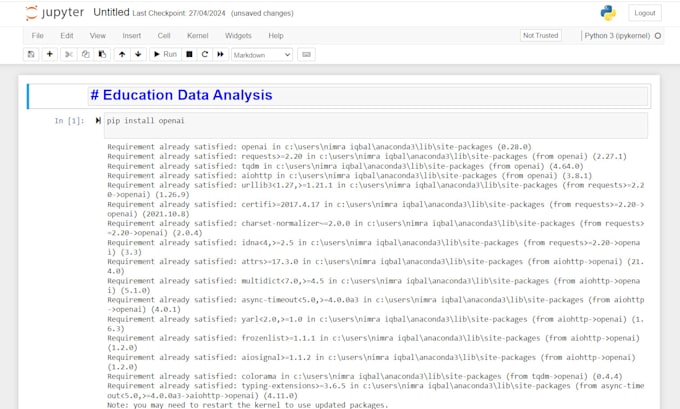Screen dimensions: 680x409
Task: Click the Python 3 (ipykernel) label
Action: pyautogui.click(x=617, y=36)
